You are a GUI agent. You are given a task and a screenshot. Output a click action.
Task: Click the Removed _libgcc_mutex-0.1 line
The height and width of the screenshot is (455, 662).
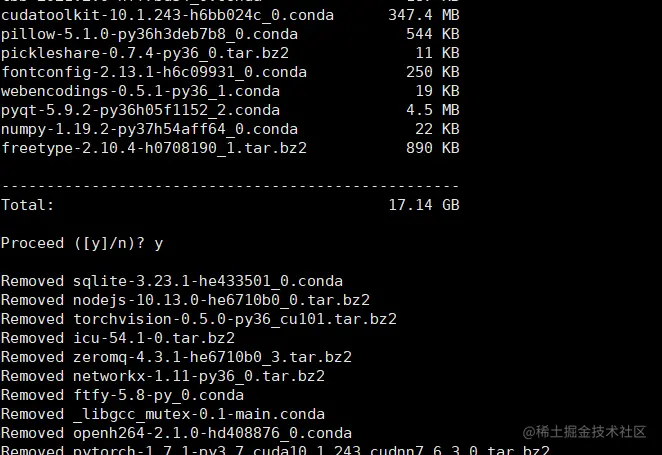point(163,414)
